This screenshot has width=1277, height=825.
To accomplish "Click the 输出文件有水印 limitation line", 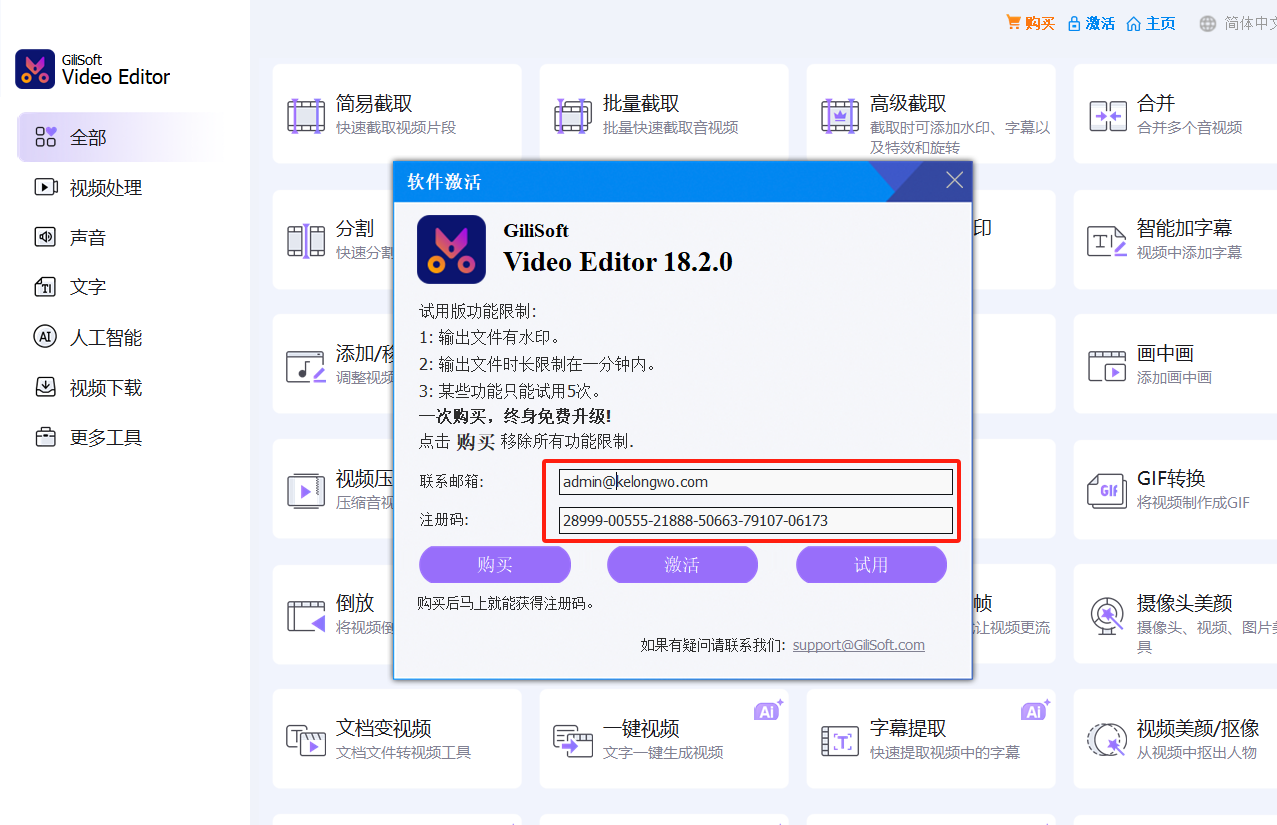I will [491, 337].
